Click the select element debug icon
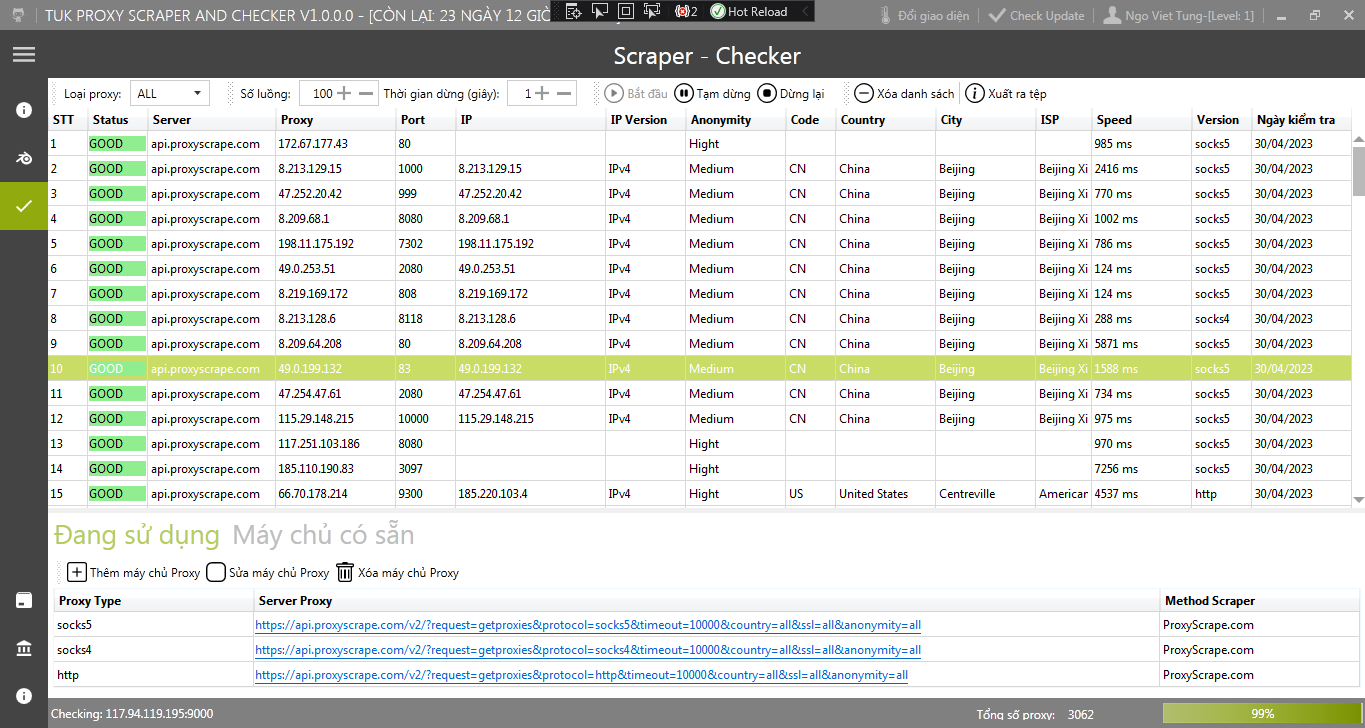Viewport: 1365px width, 728px height. coord(600,11)
